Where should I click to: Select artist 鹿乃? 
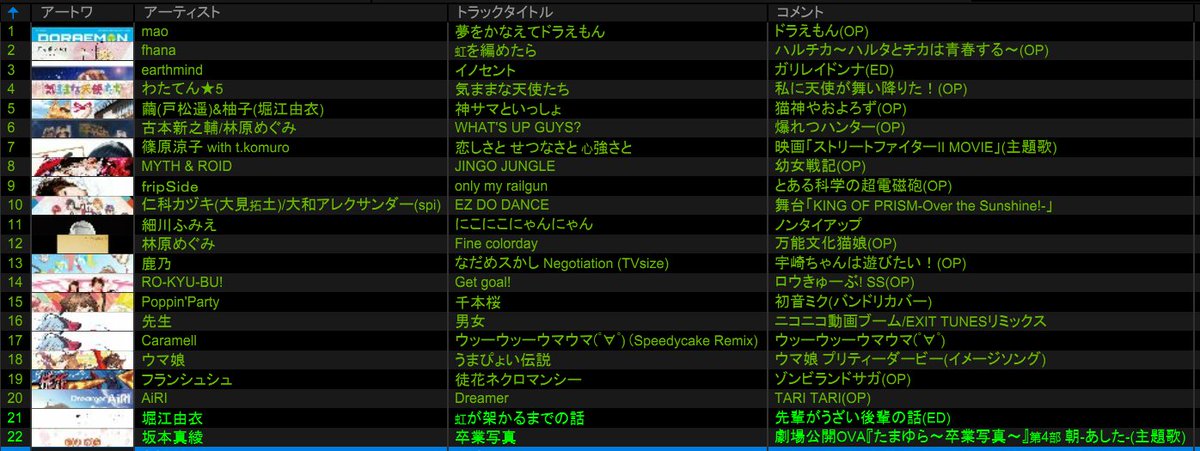156,263
